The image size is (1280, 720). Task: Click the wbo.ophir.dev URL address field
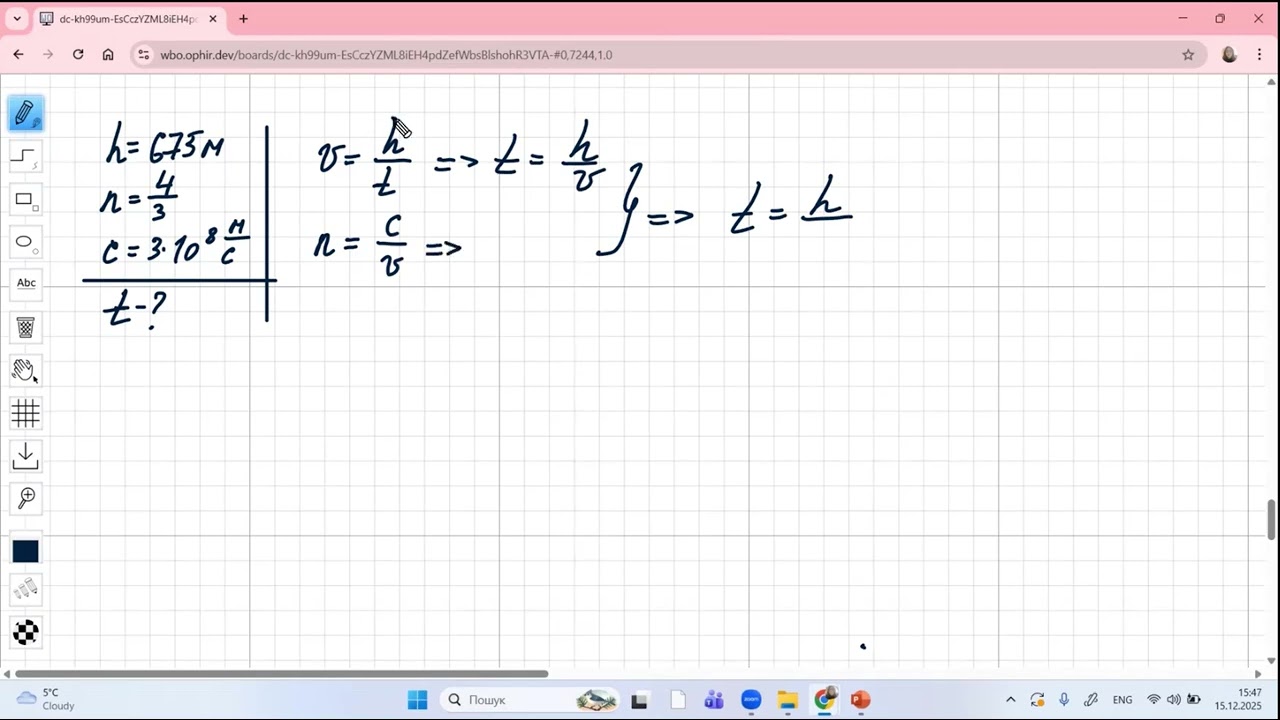pyautogui.click(x=386, y=55)
